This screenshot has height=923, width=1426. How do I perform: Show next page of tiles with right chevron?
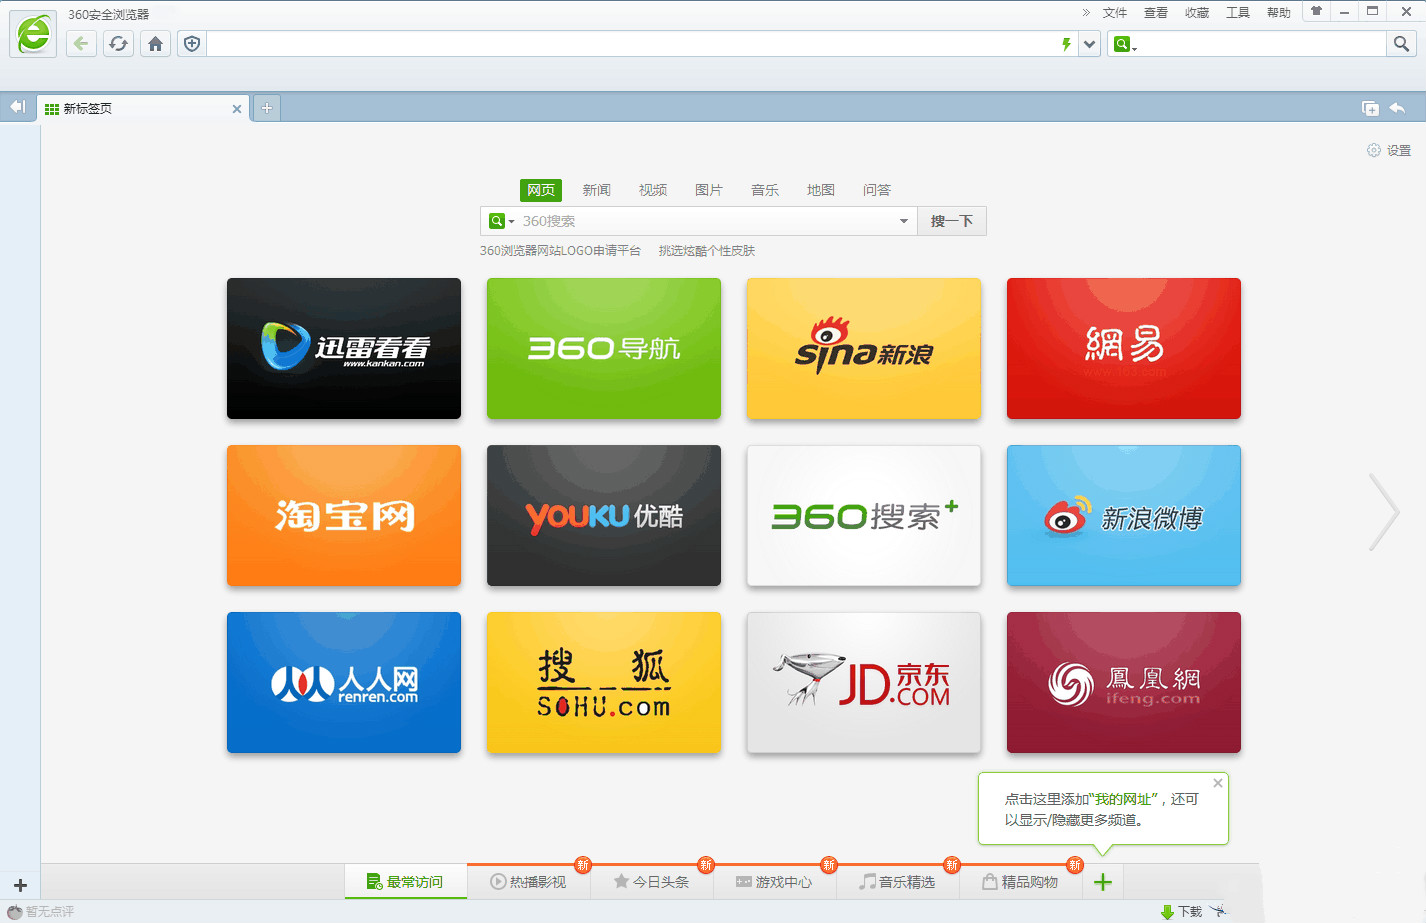point(1384,512)
